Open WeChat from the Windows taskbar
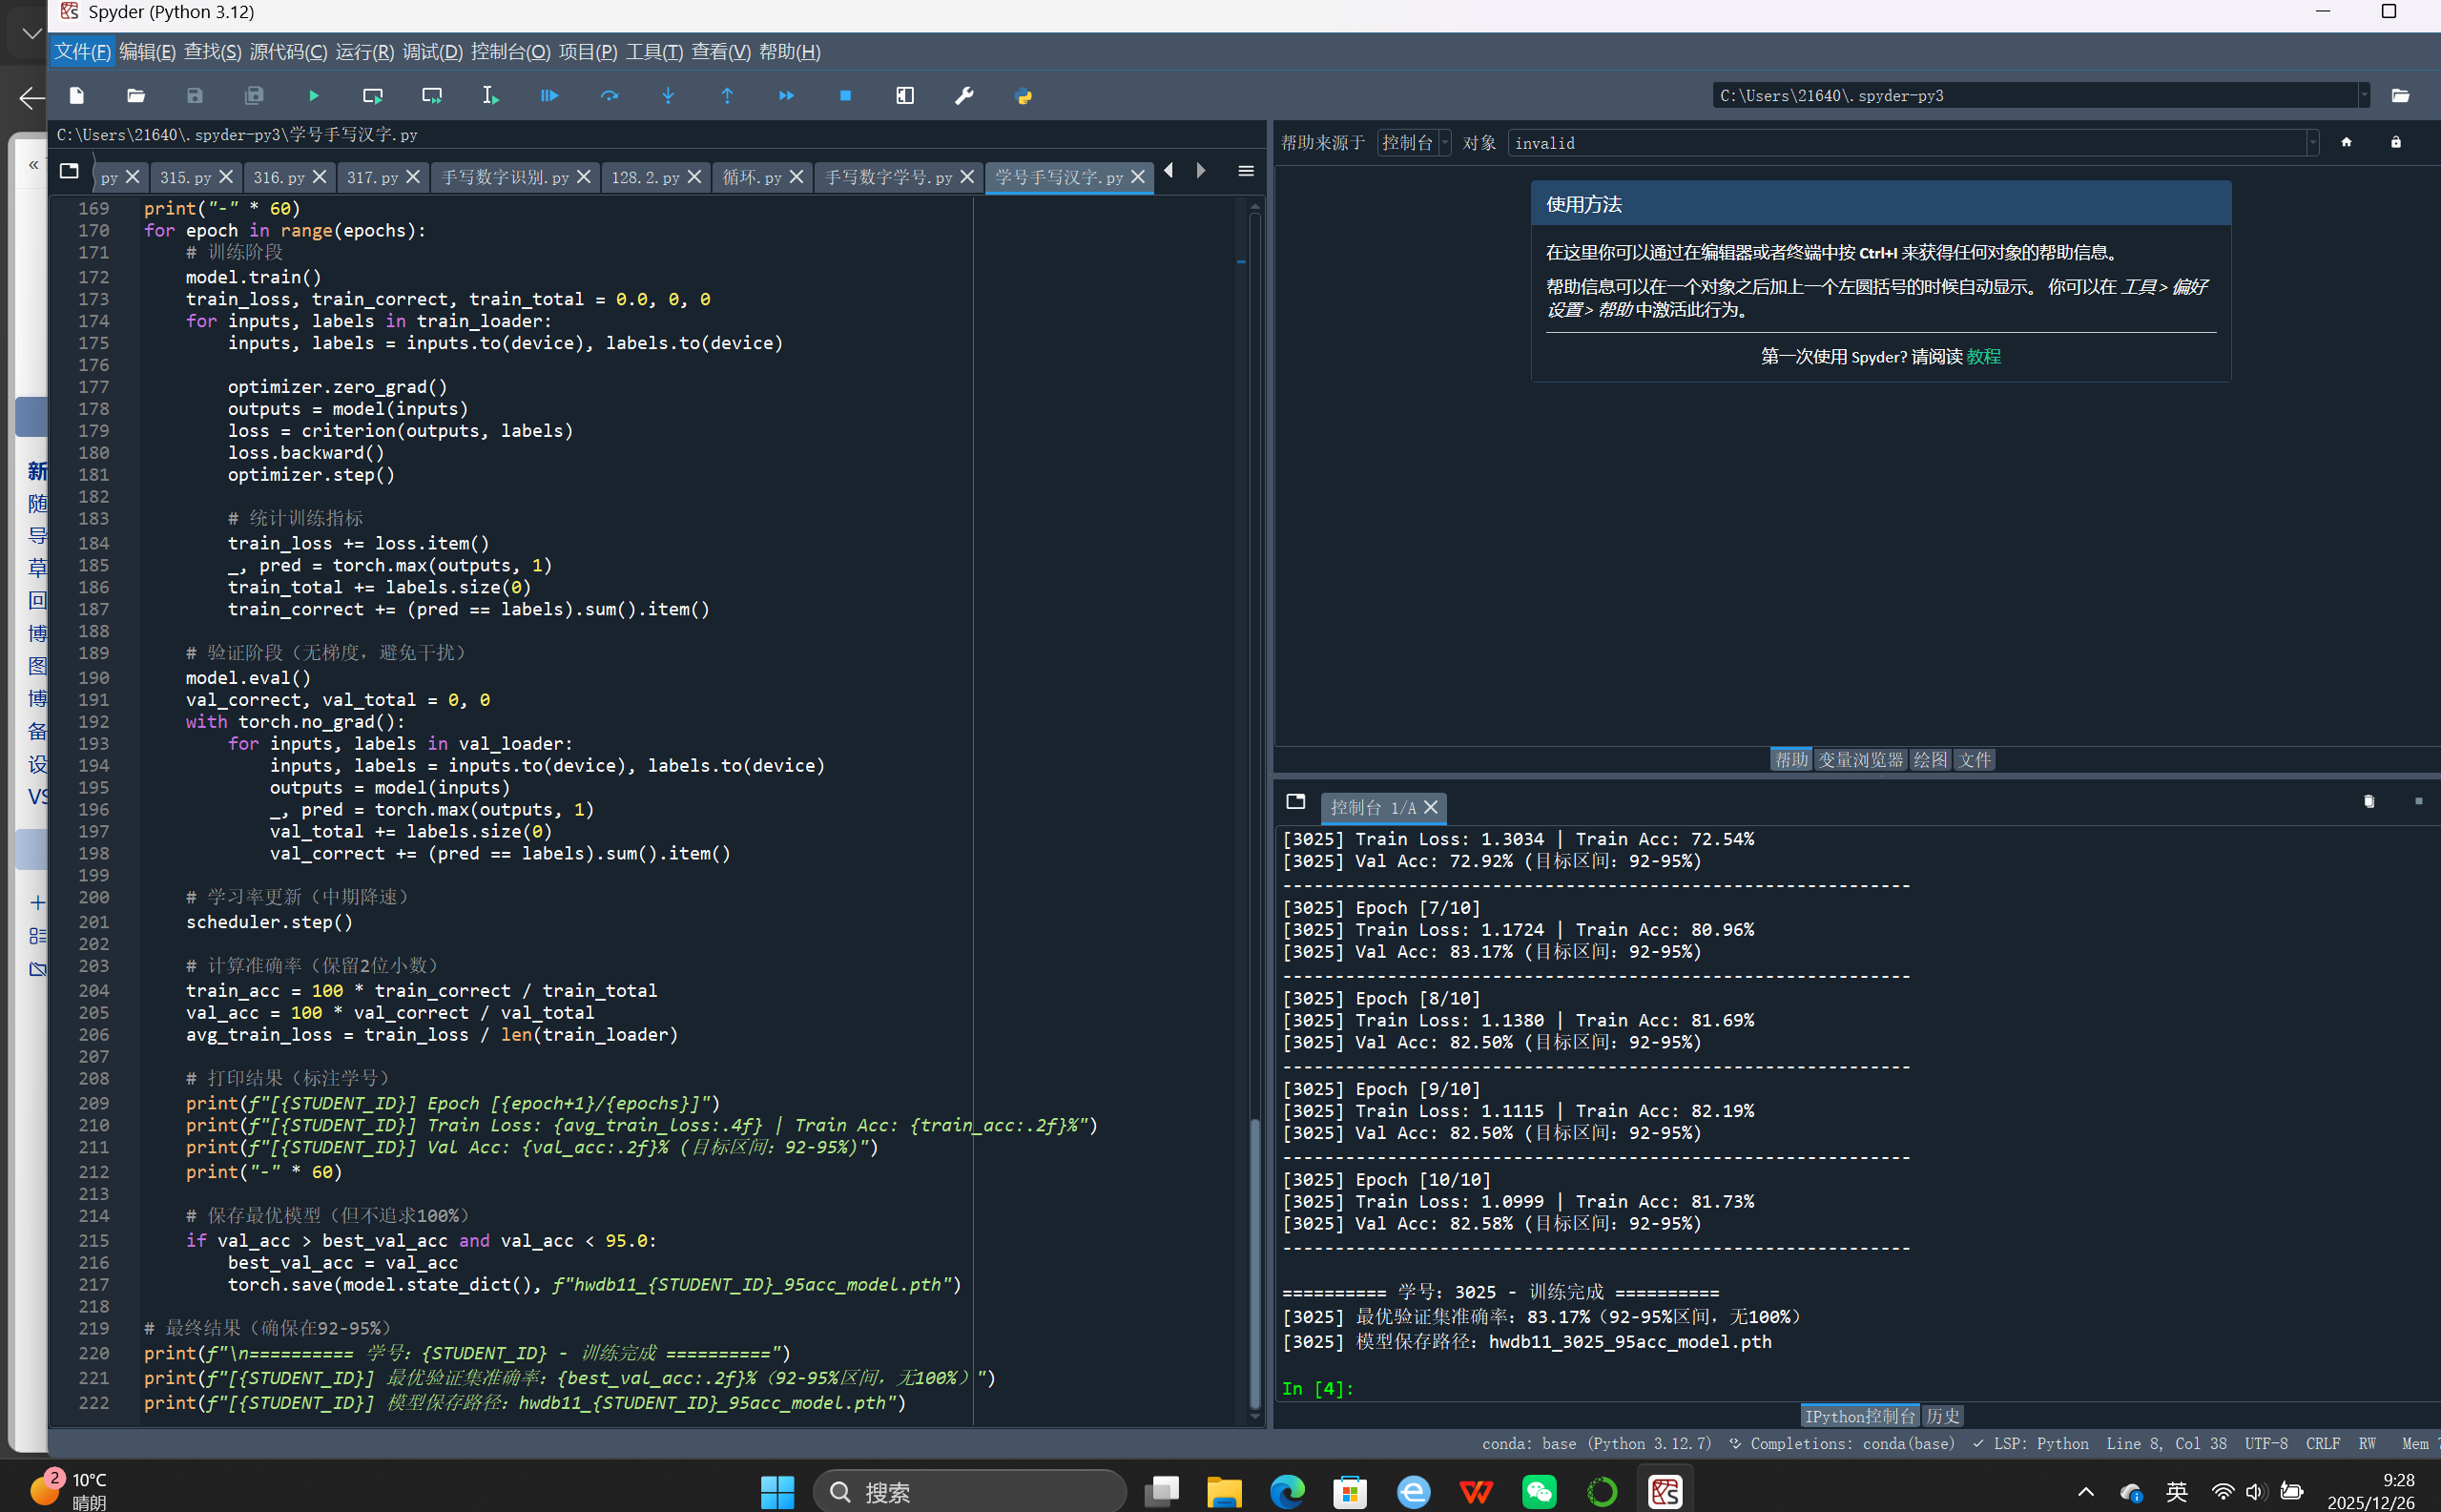 click(x=1539, y=1492)
